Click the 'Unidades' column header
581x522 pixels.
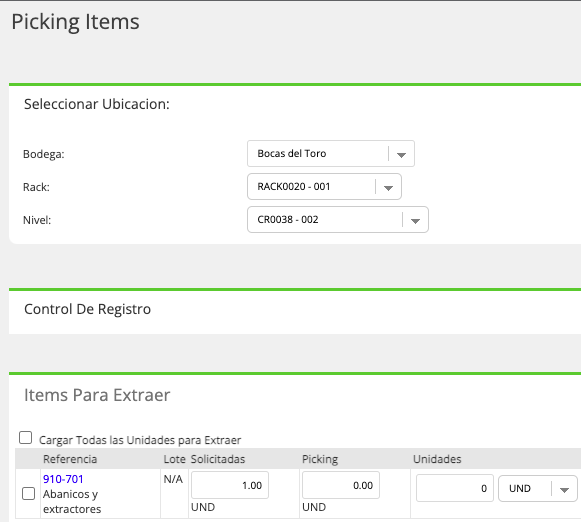pos(437,459)
